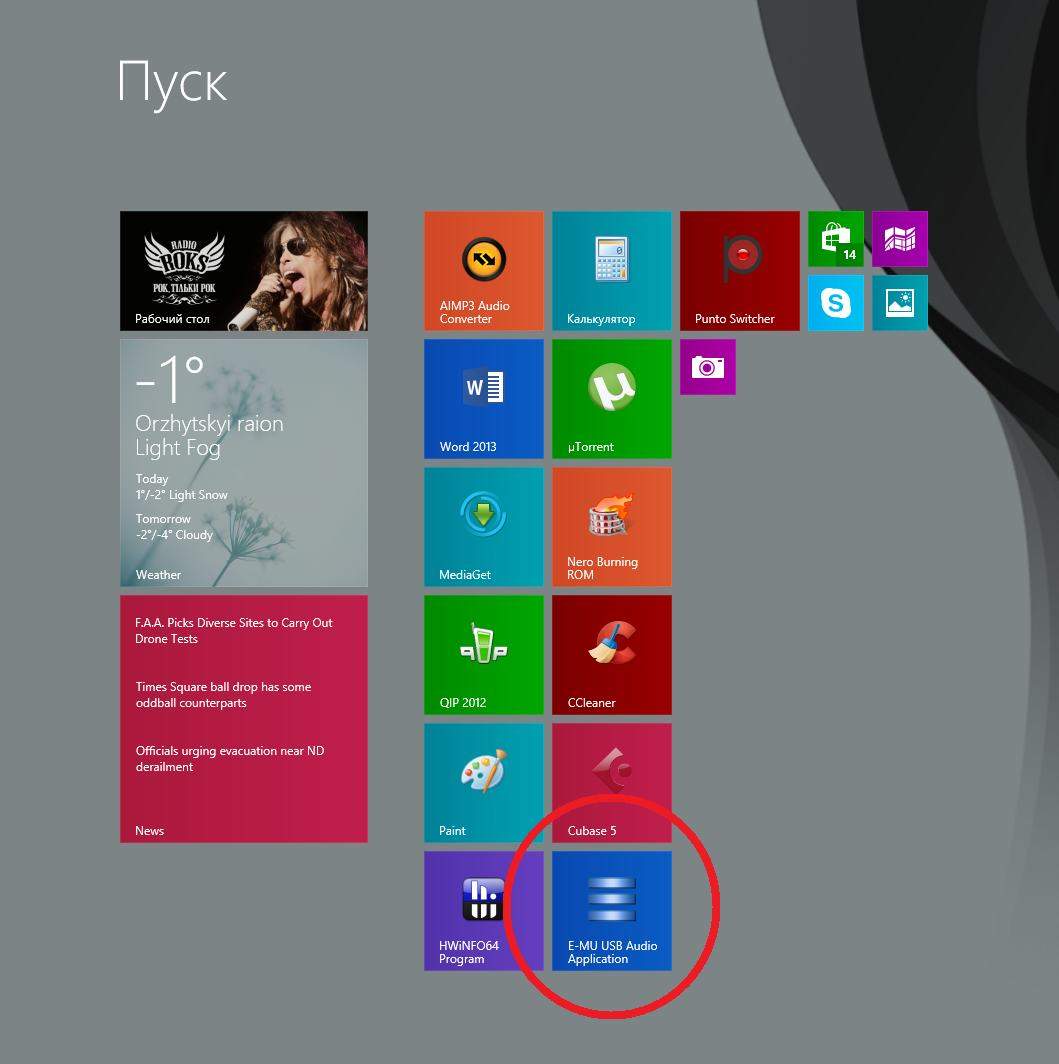Open the Camera small tile
This screenshot has width=1059, height=1064.
click(708, 367)
